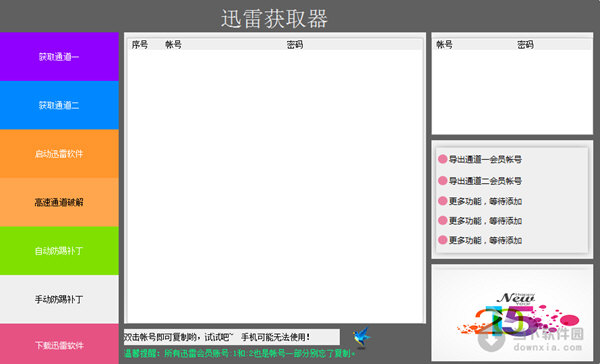Select the 导出通道一会员帐号 radio option

pos(480,159)
